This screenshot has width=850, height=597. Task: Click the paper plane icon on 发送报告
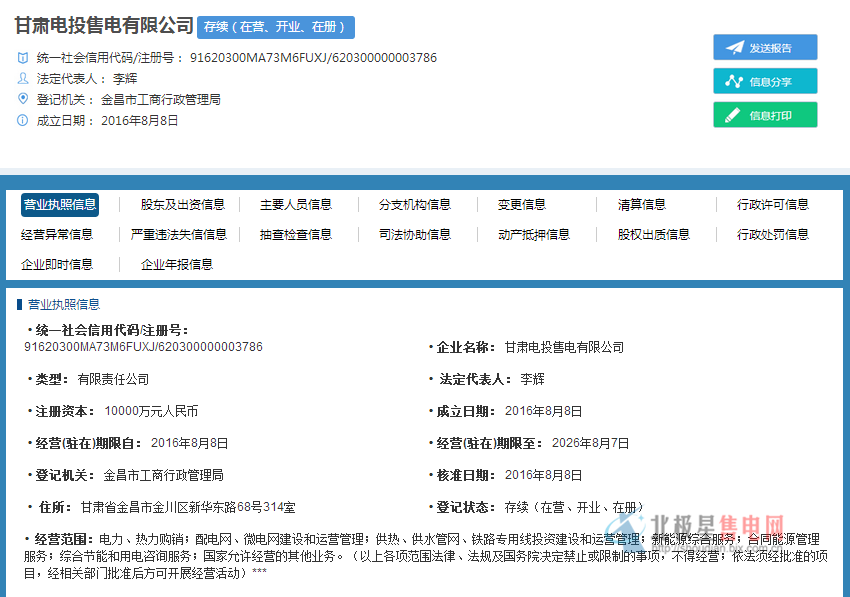[x=735, y=48]
